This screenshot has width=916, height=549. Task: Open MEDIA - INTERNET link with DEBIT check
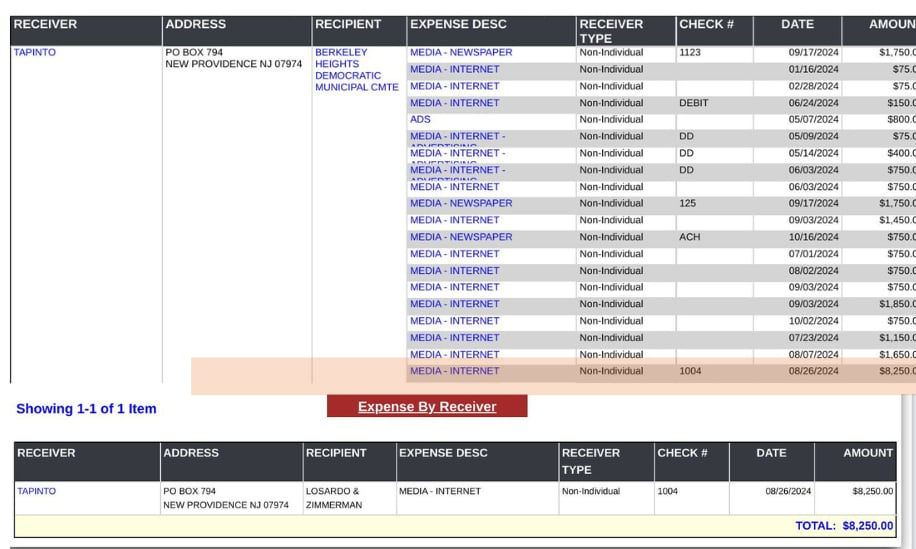[x=454, y=103]
